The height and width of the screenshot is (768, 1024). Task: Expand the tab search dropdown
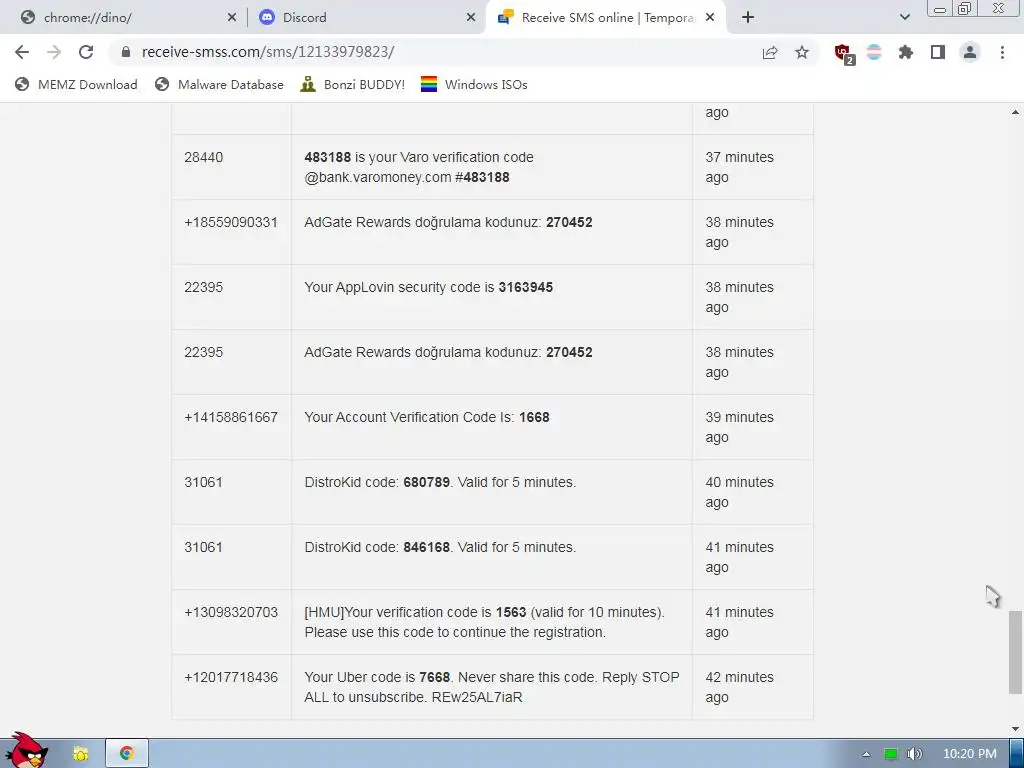(904, 18)
